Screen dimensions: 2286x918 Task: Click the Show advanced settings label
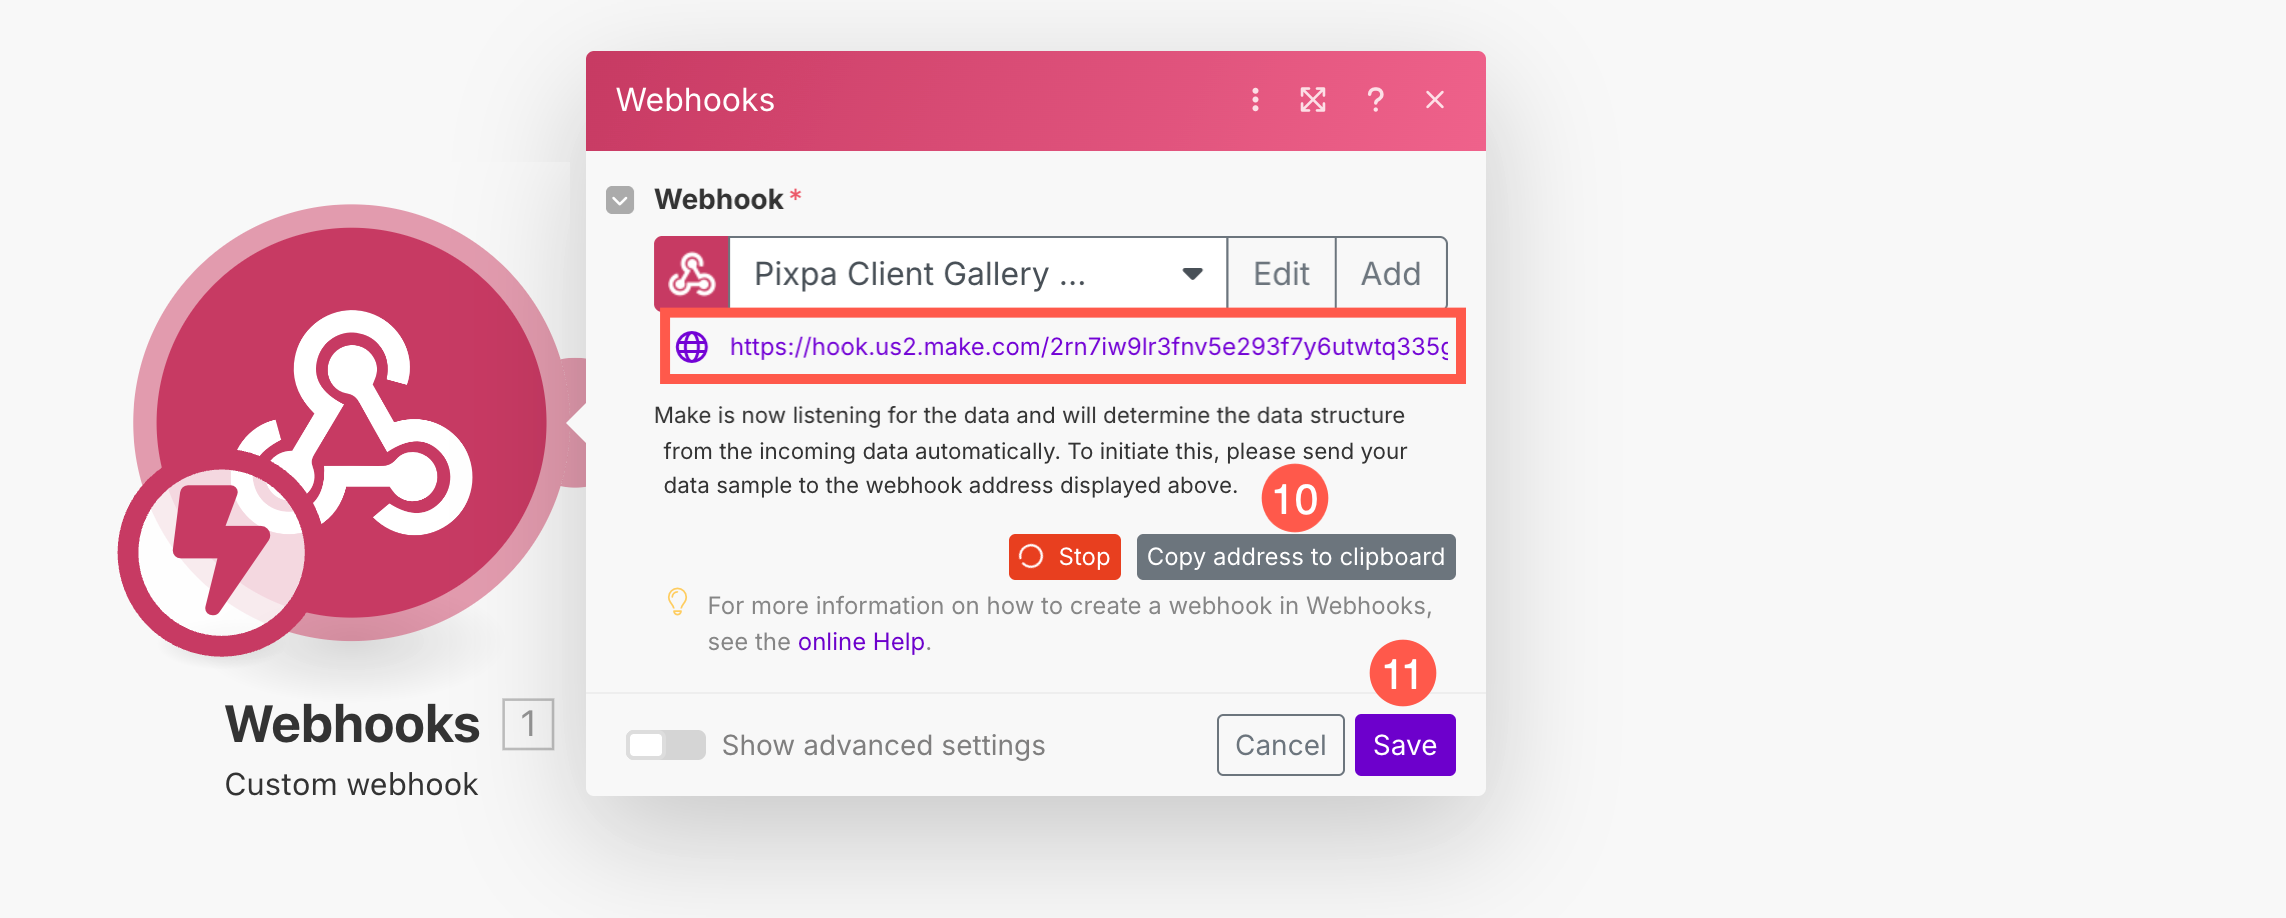884,745
